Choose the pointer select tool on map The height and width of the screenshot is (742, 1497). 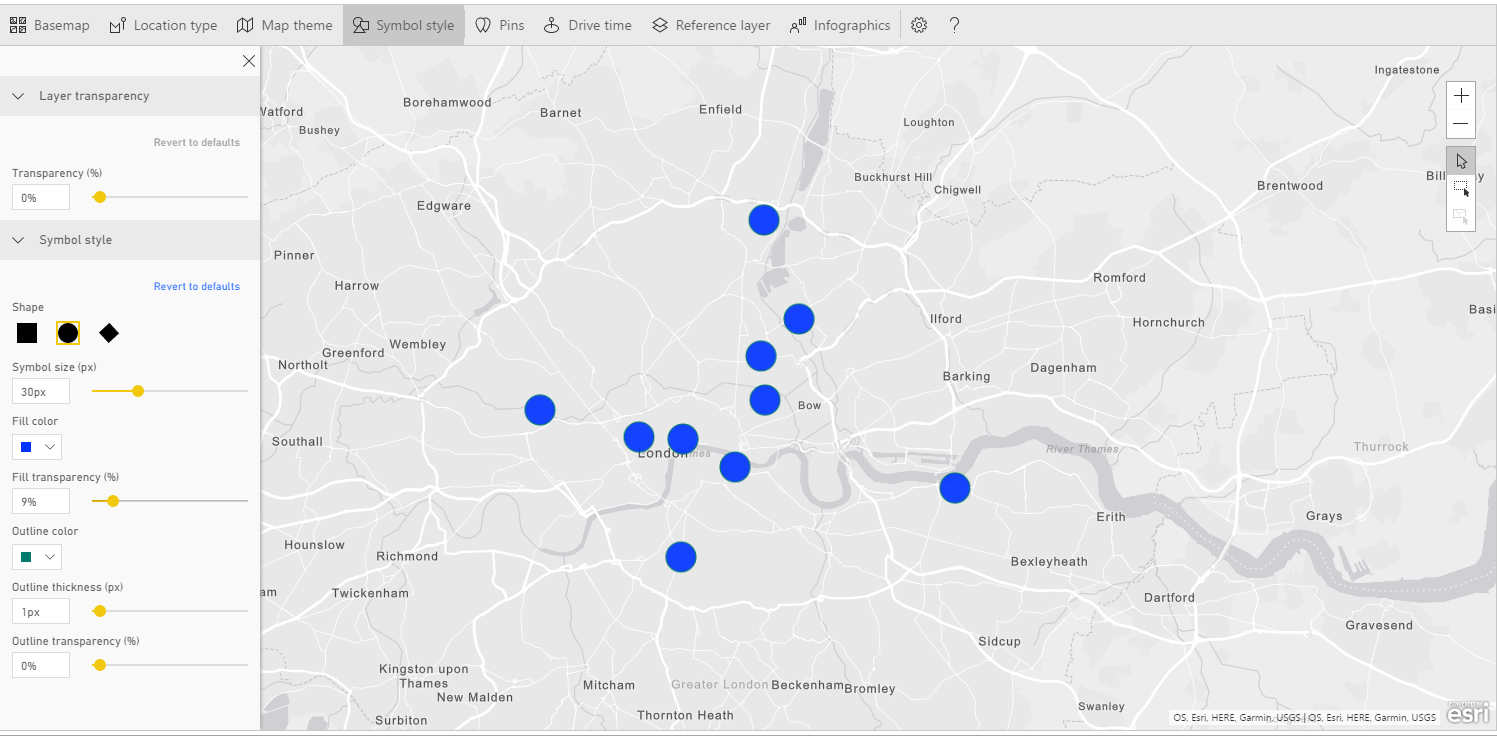pos(1461,161)
